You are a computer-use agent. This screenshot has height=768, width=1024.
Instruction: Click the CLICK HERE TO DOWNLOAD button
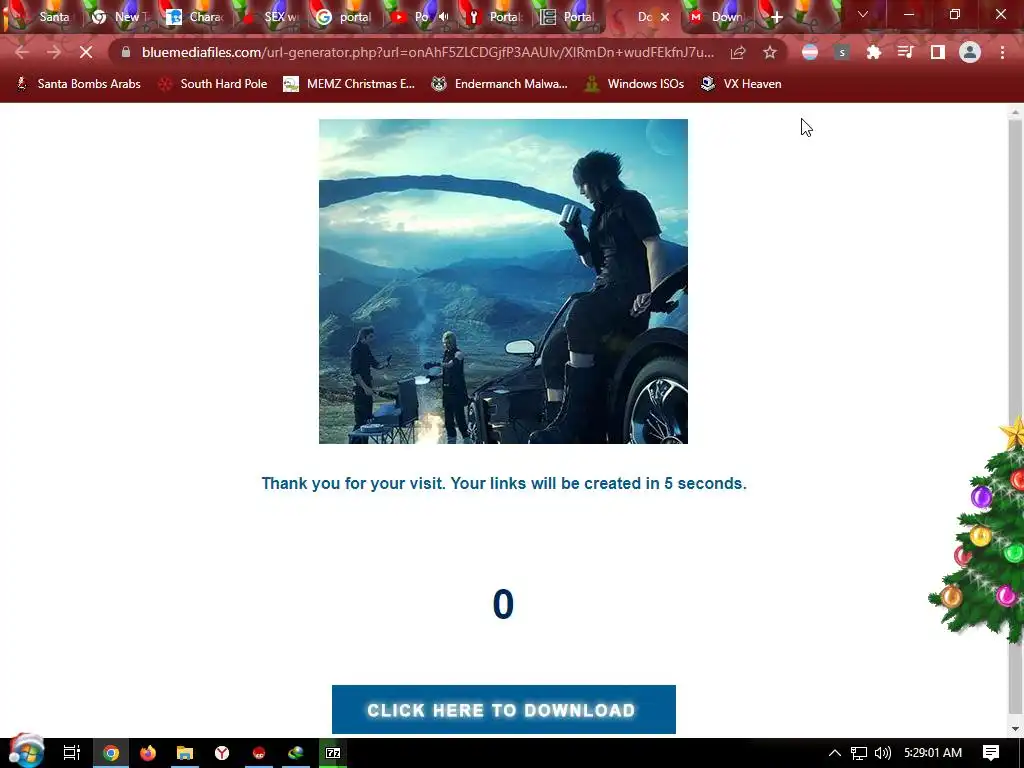[504, 710]
